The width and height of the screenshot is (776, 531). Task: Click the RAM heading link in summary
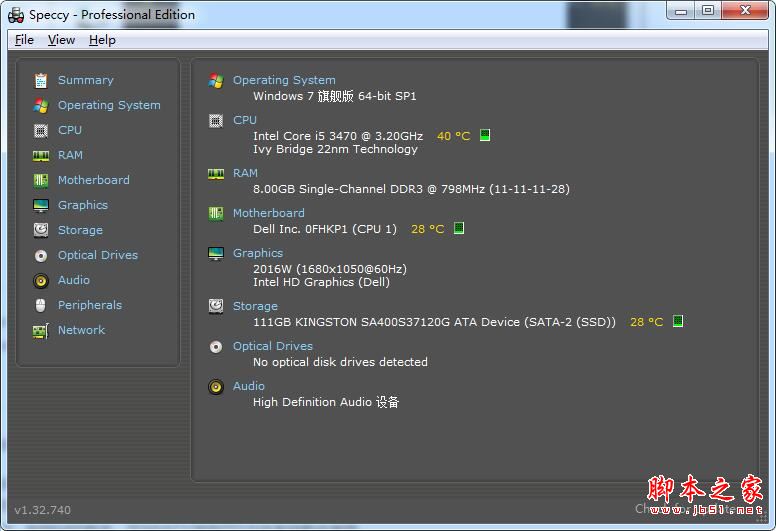[x=245, y=173]
